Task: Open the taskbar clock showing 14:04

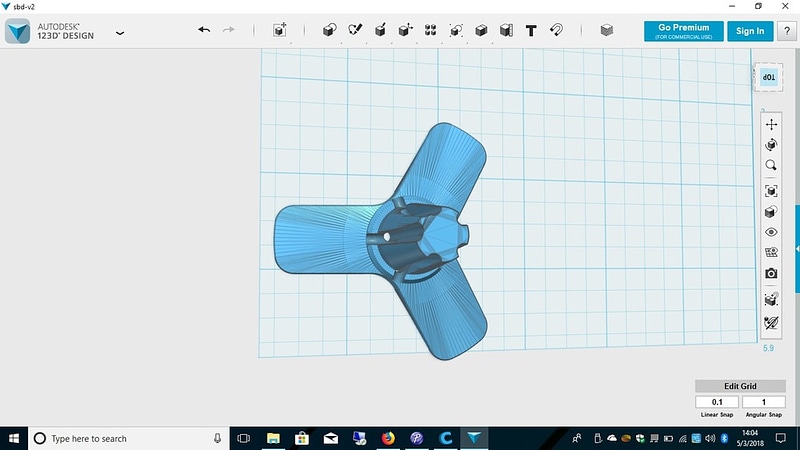Action: pos(750,438)
